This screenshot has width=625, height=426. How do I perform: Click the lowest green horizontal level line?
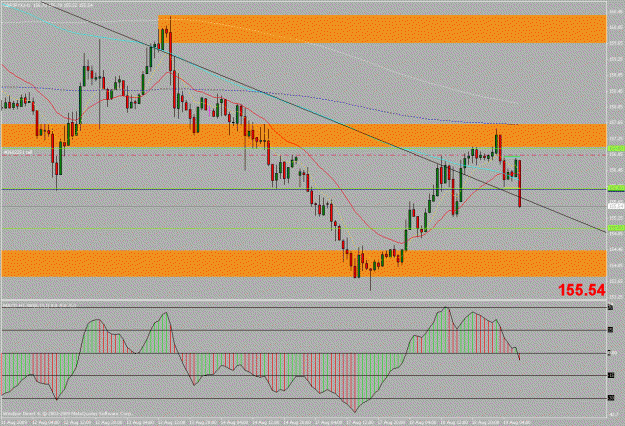(x=303, y=229)
